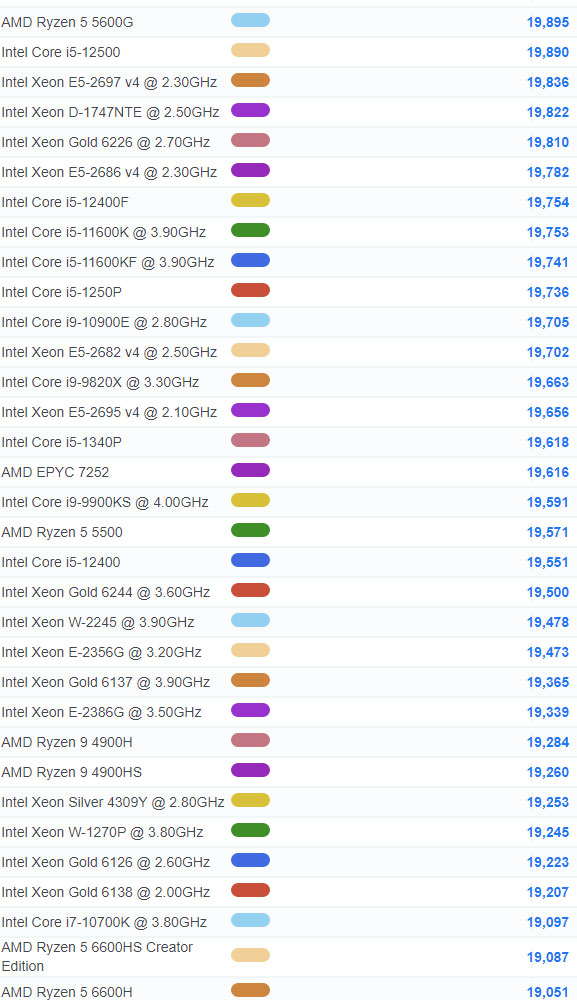
Task: Click the green swatch beside Xeon W-1270P
Action: 250,830
